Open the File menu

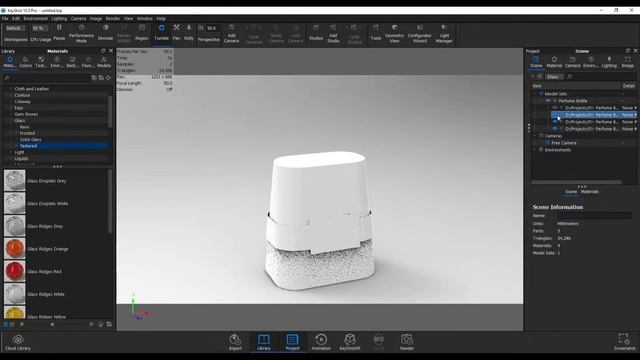click(5, 18)
